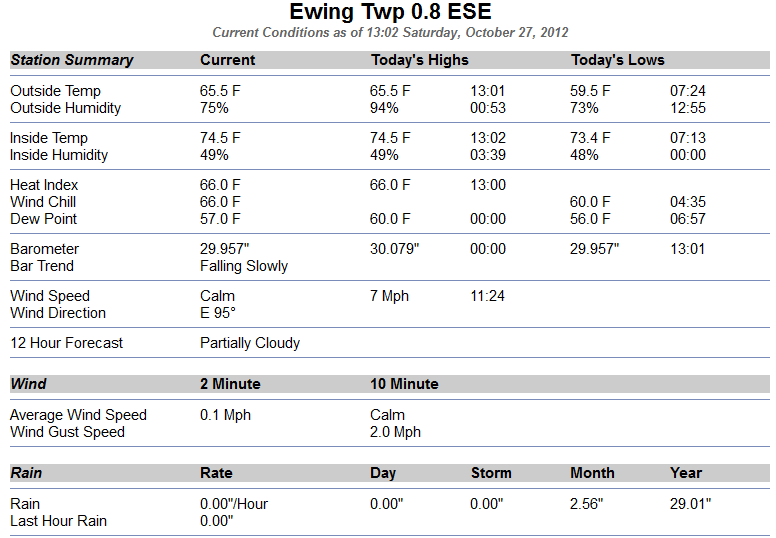Image resolution: width=776 pixels, height=538 pixels.
Task: Click the Rain section header
Action: coord(26,473)
